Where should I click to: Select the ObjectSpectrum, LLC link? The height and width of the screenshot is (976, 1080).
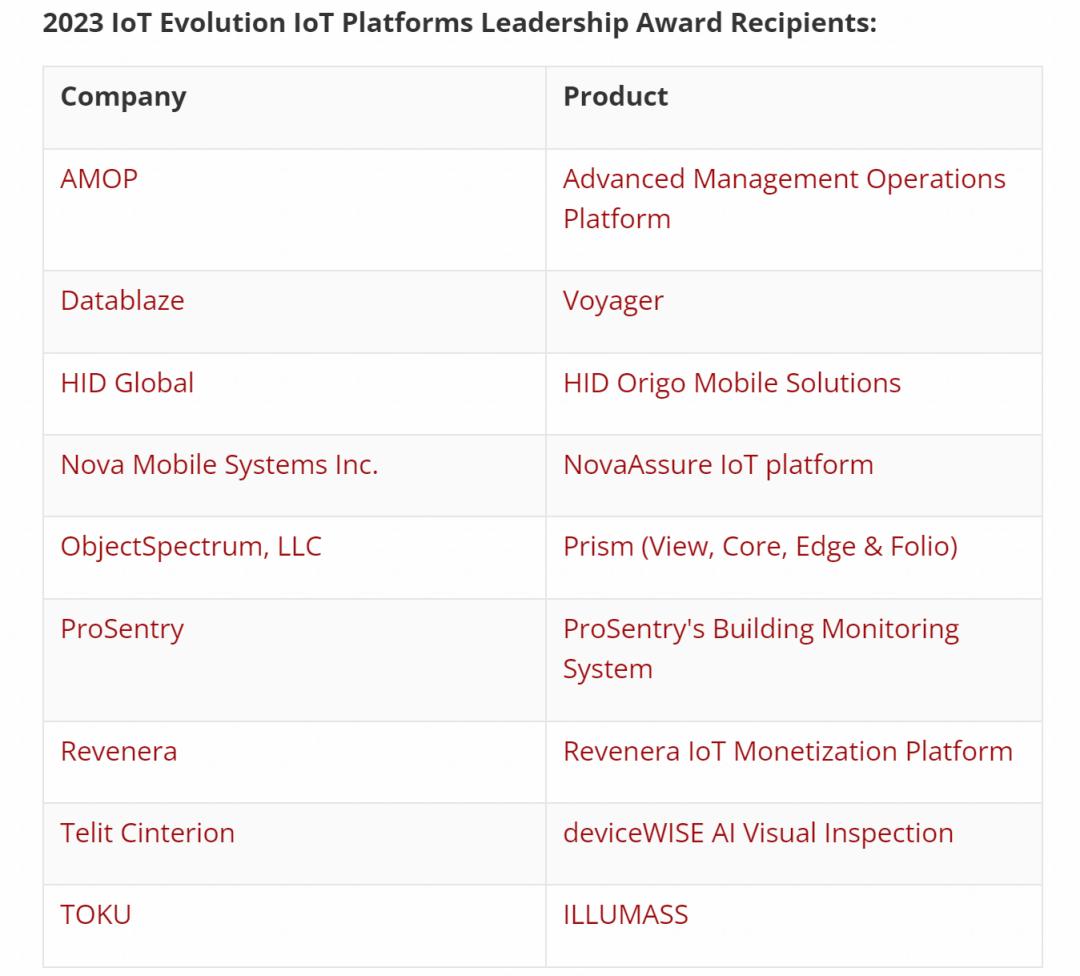point(191,547)
